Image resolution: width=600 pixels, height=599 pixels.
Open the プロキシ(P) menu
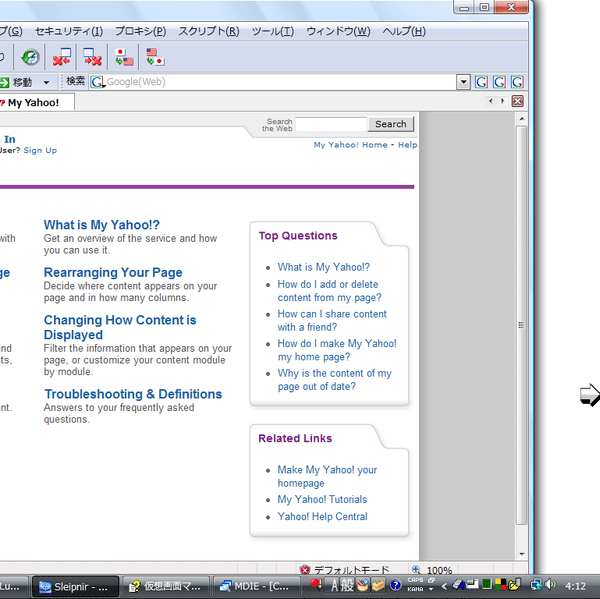[x=141, y=31]
